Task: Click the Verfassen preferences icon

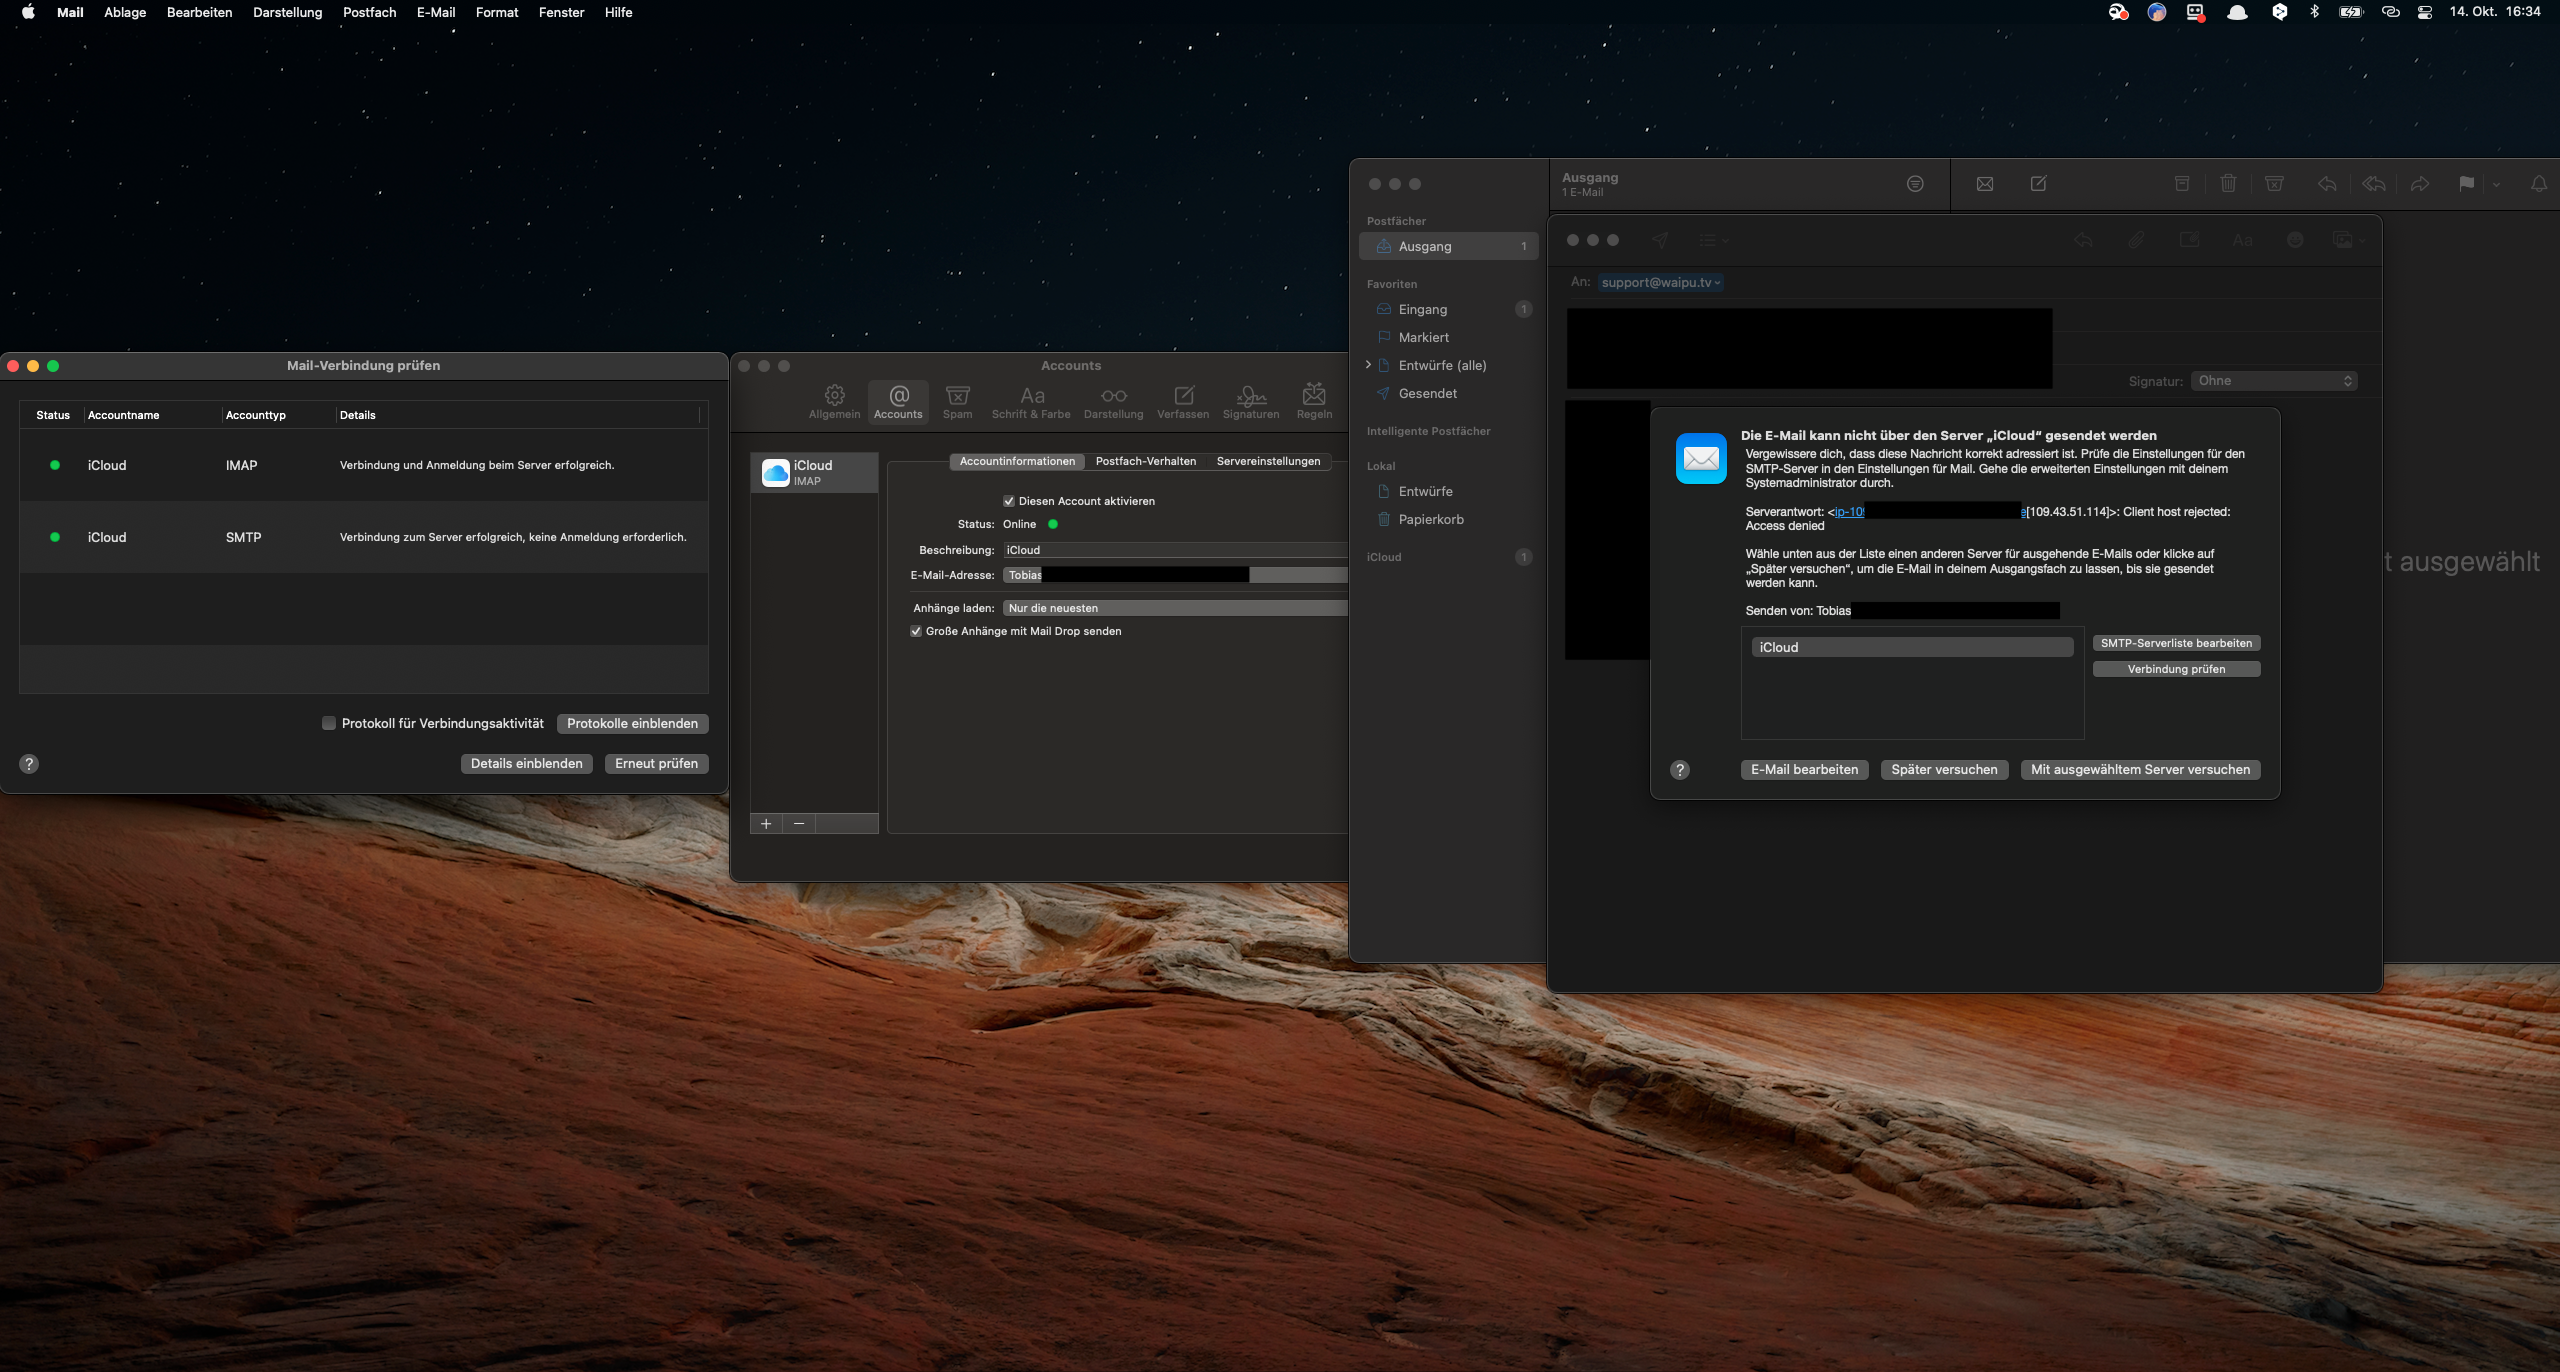Action: [x=1183, y=401]
